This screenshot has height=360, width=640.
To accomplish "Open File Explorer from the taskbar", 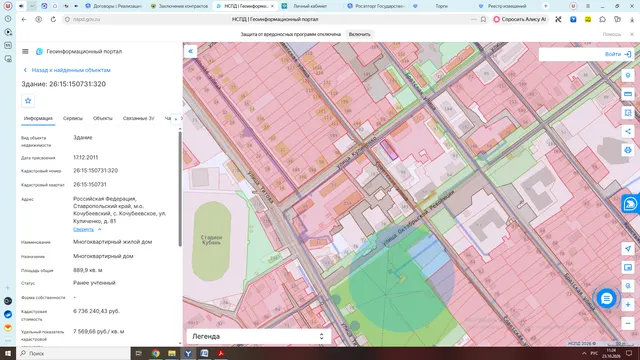I will (x=172, y=353).
